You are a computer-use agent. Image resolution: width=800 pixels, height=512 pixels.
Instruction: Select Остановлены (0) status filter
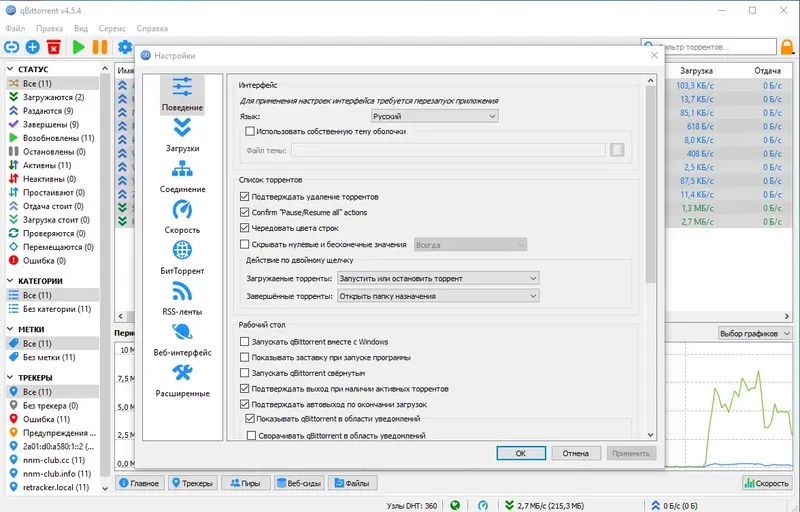(53, 151)
